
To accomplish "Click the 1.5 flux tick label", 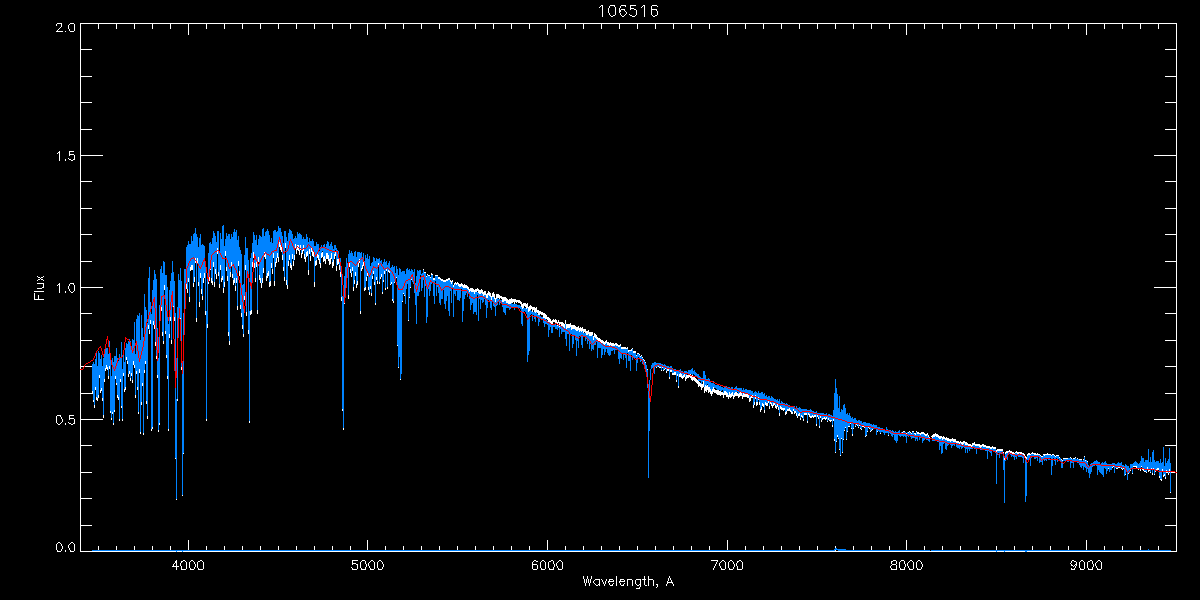I will pos(66,156).
